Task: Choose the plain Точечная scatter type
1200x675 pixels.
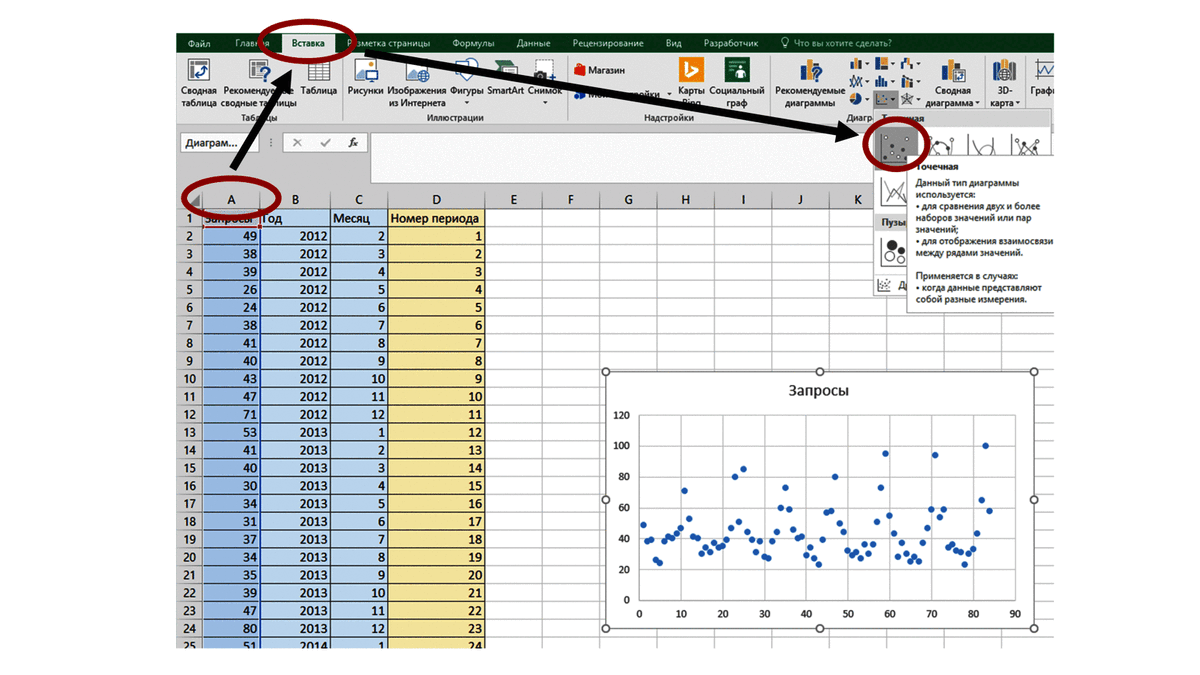Action: [896, 146]
